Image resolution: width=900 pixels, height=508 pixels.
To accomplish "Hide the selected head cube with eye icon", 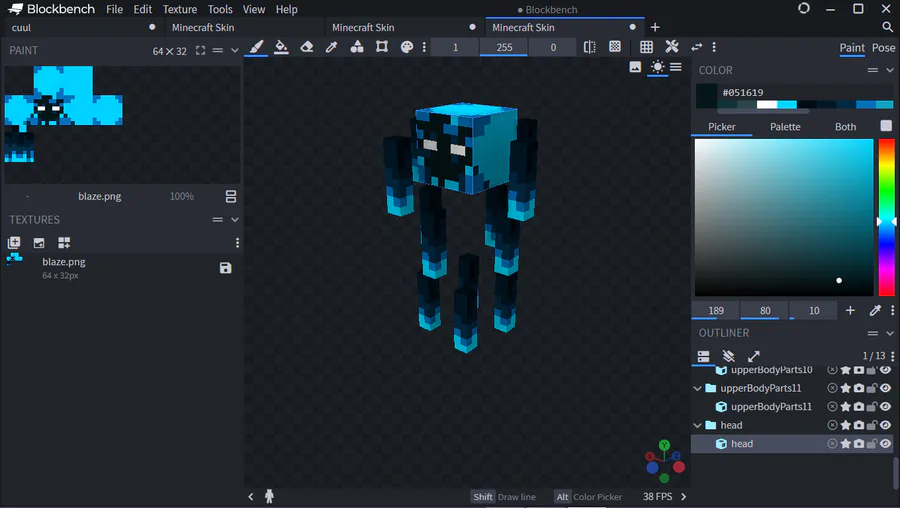I will pos(886,444).
